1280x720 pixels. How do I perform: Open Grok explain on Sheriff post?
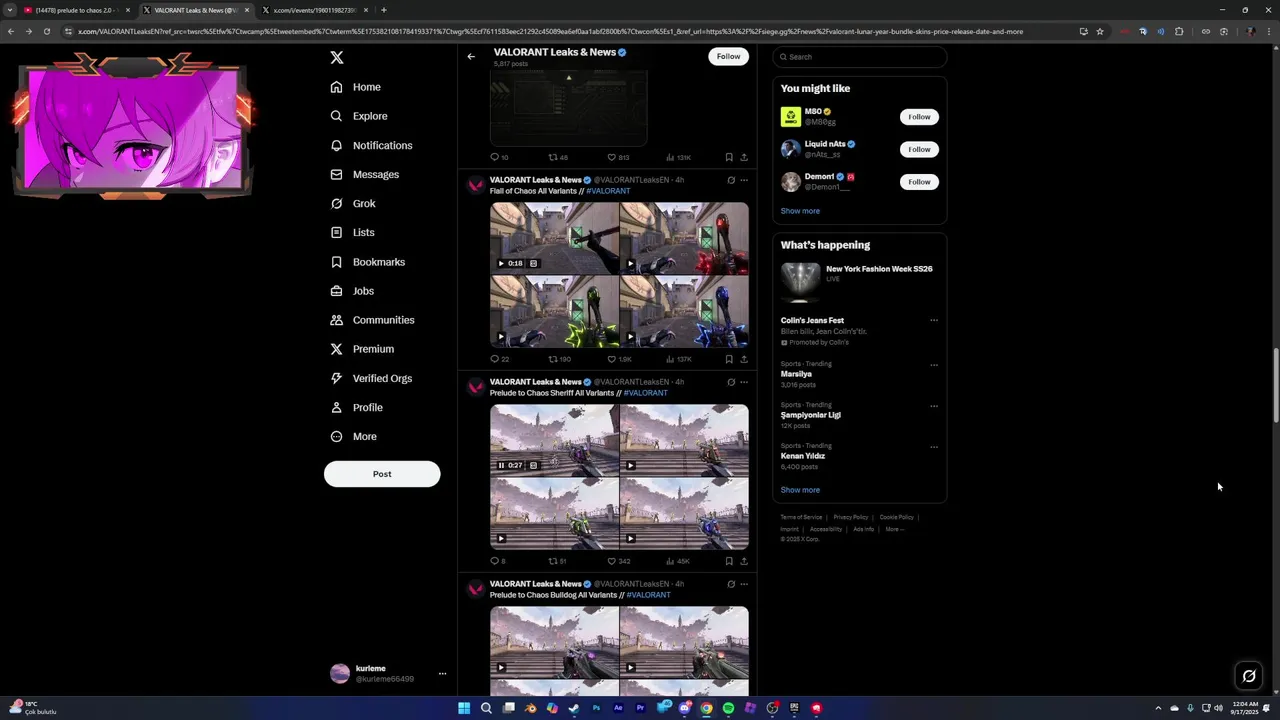click(x=731, y=382)
